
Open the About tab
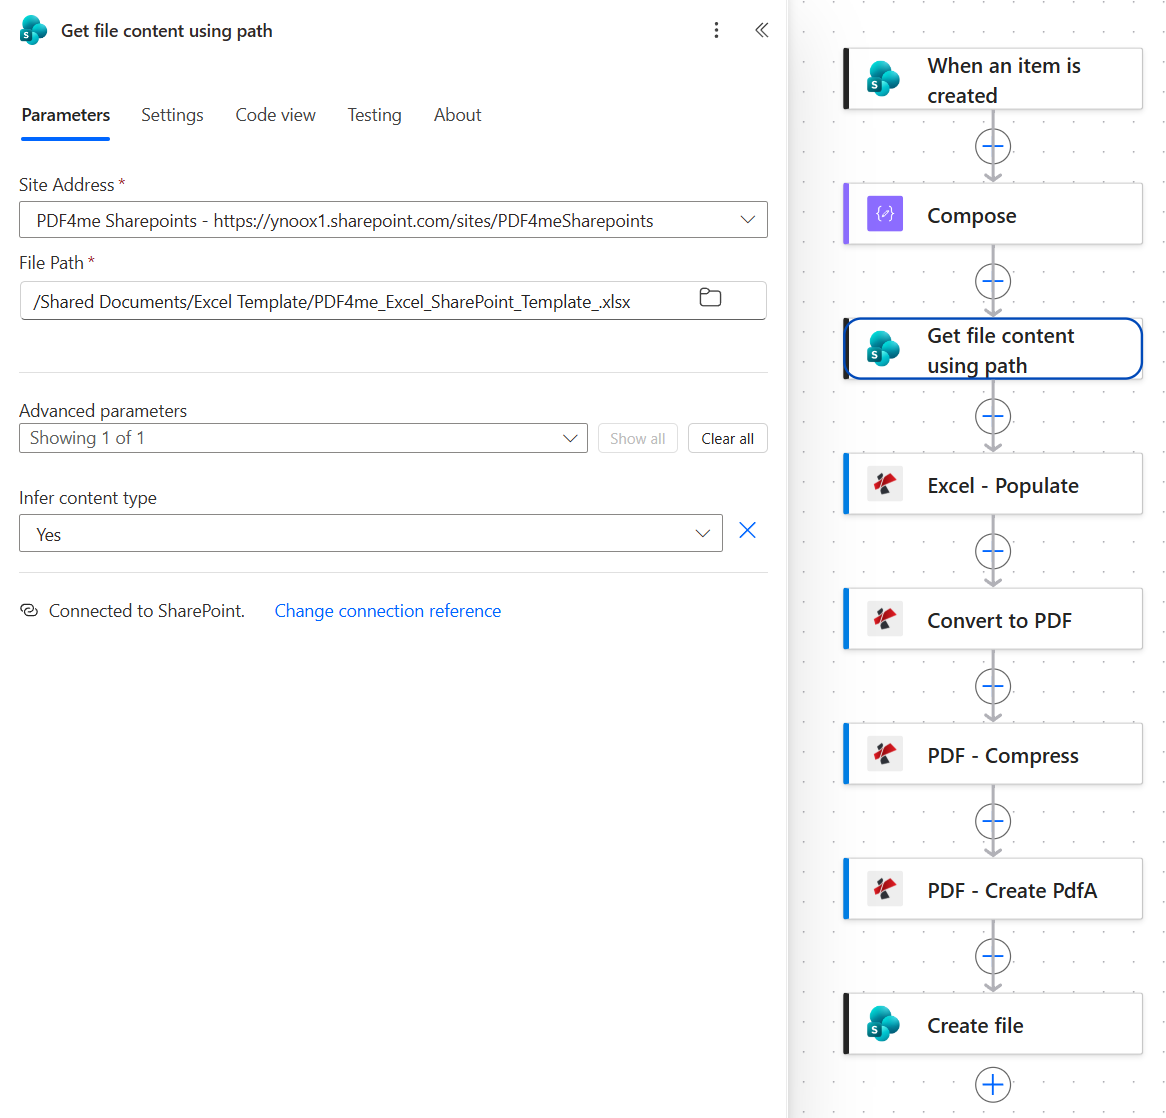tap(457, 115)
